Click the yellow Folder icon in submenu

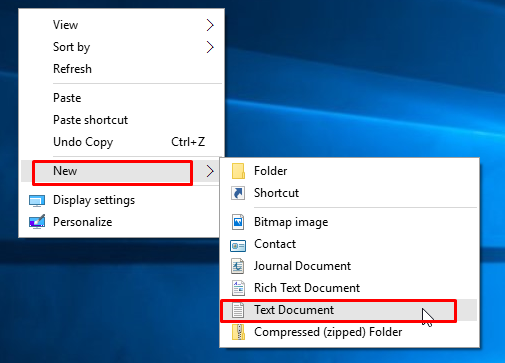point(238,171)
